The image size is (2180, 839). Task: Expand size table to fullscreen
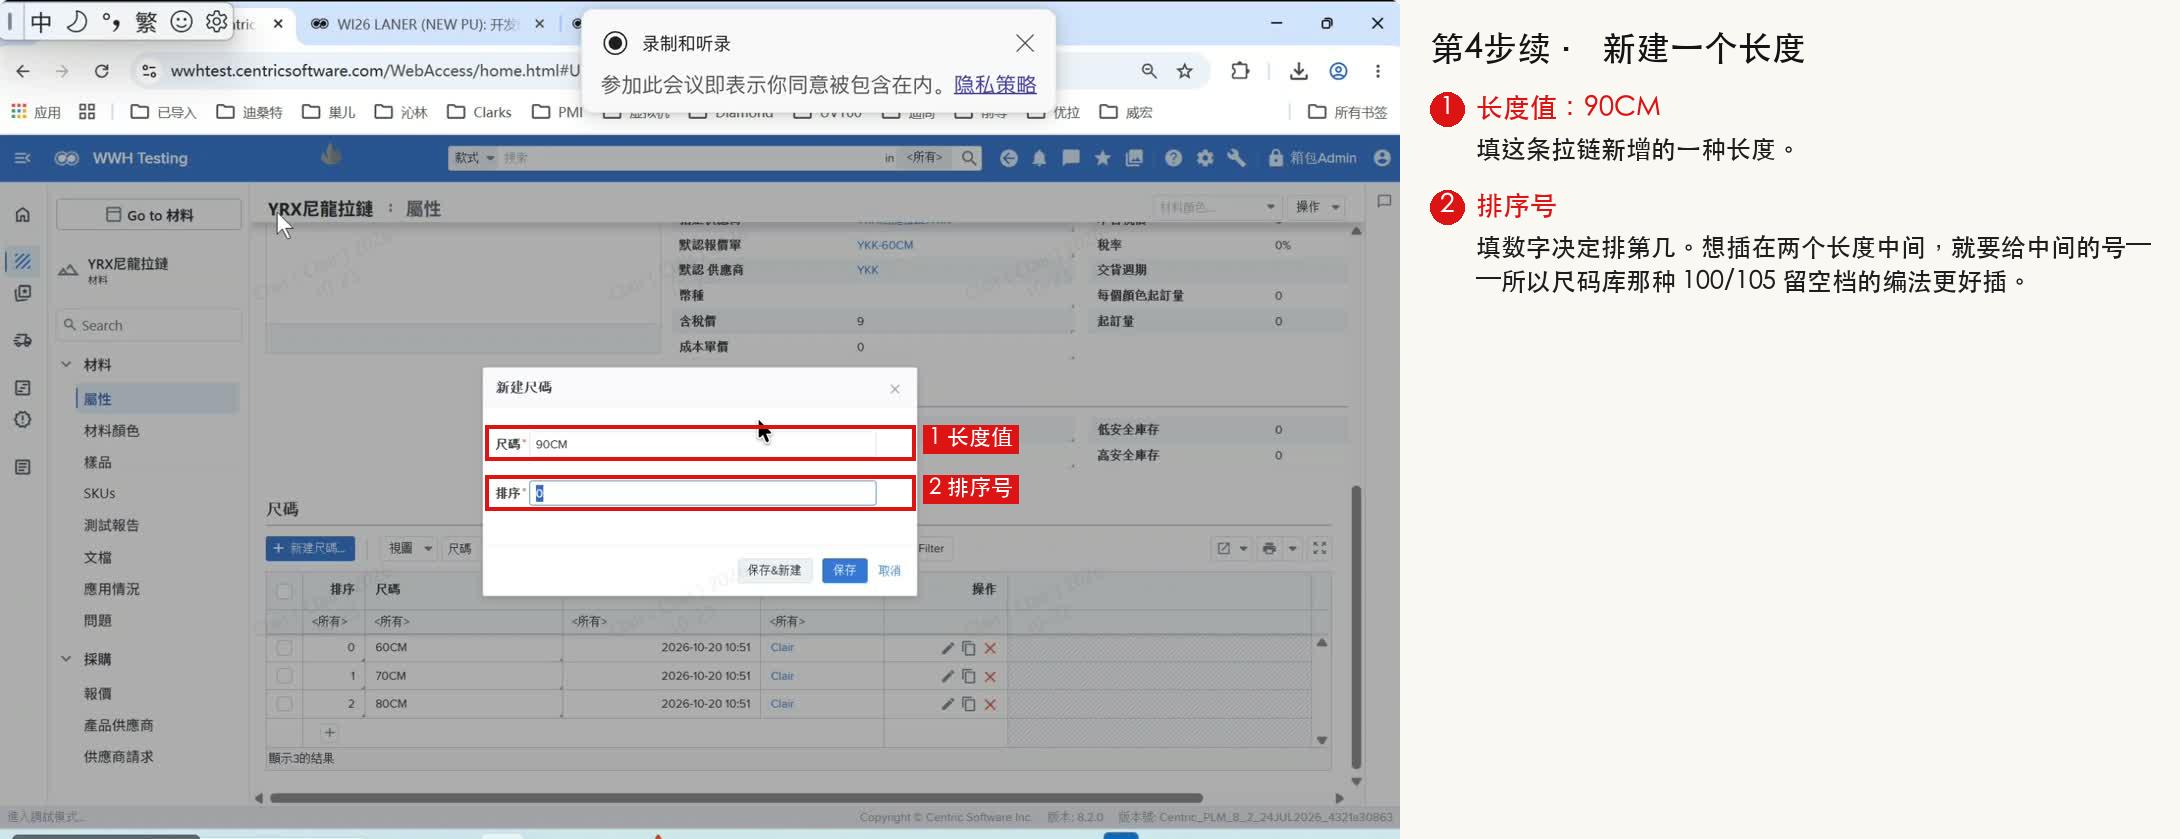click(x=1320, y=548)
